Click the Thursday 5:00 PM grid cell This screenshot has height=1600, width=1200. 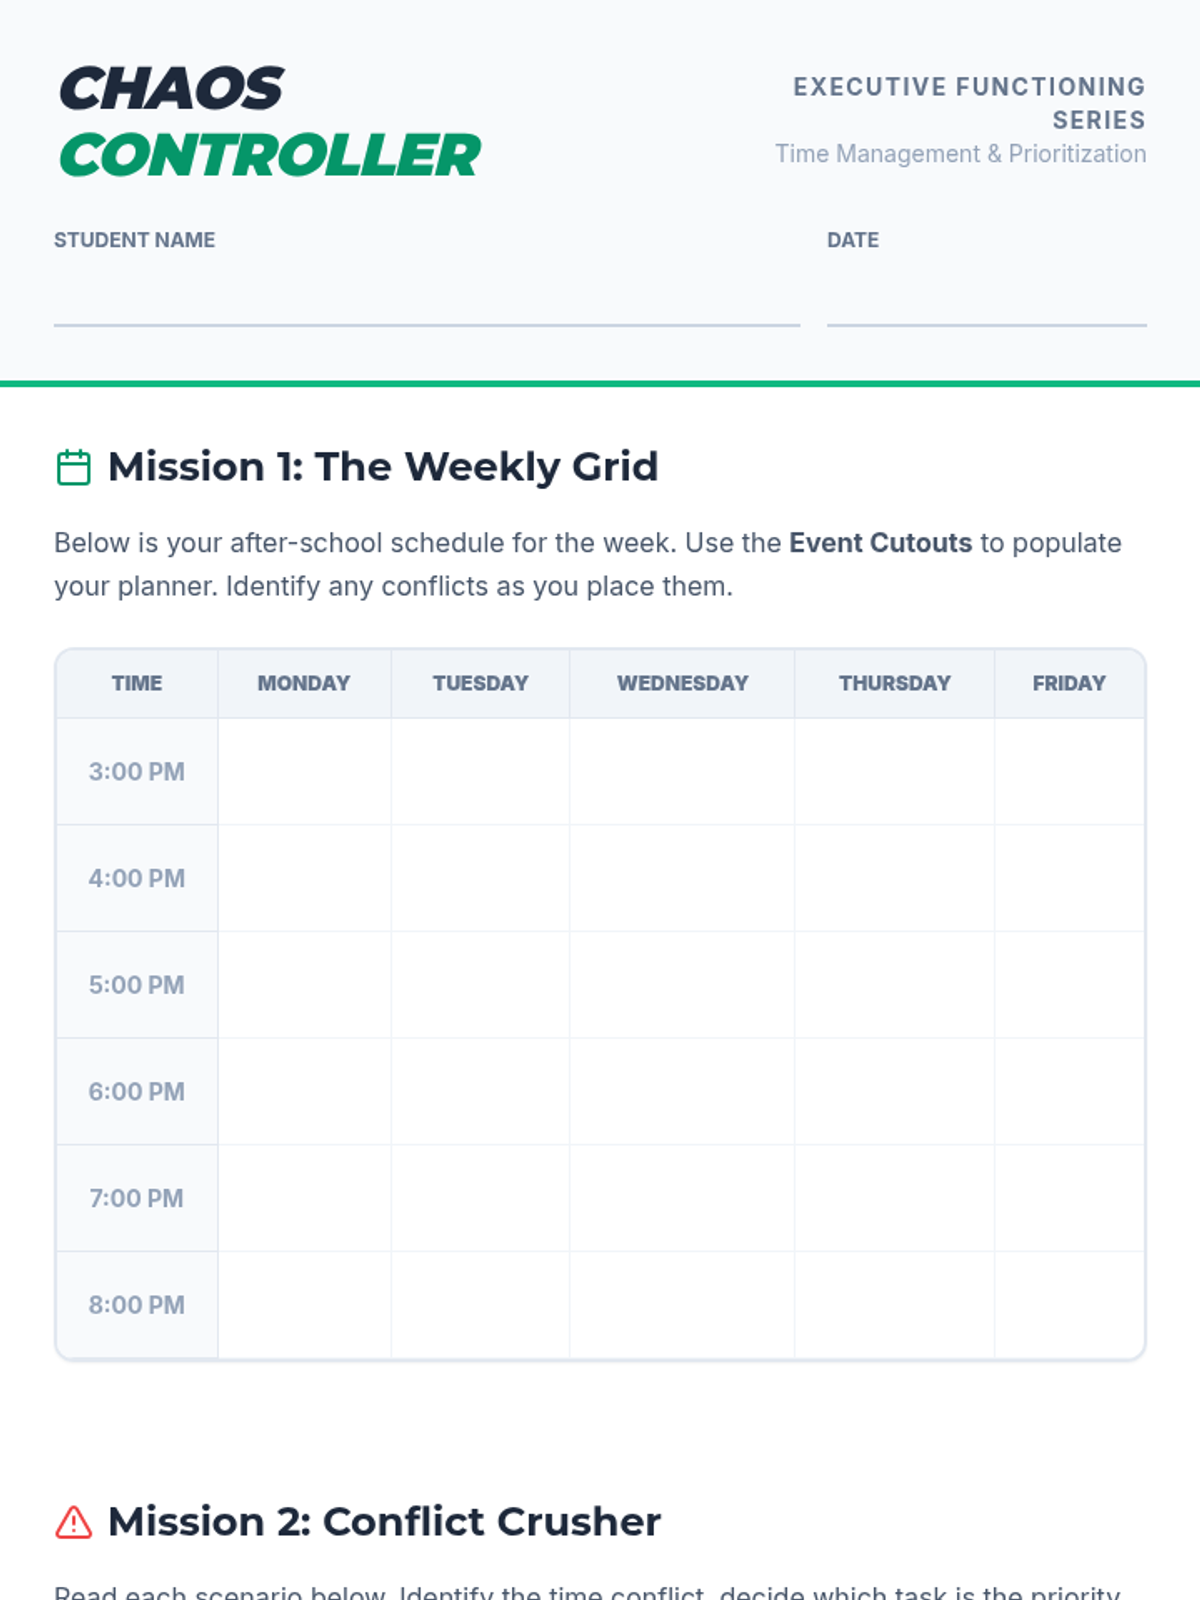[894, 985]
